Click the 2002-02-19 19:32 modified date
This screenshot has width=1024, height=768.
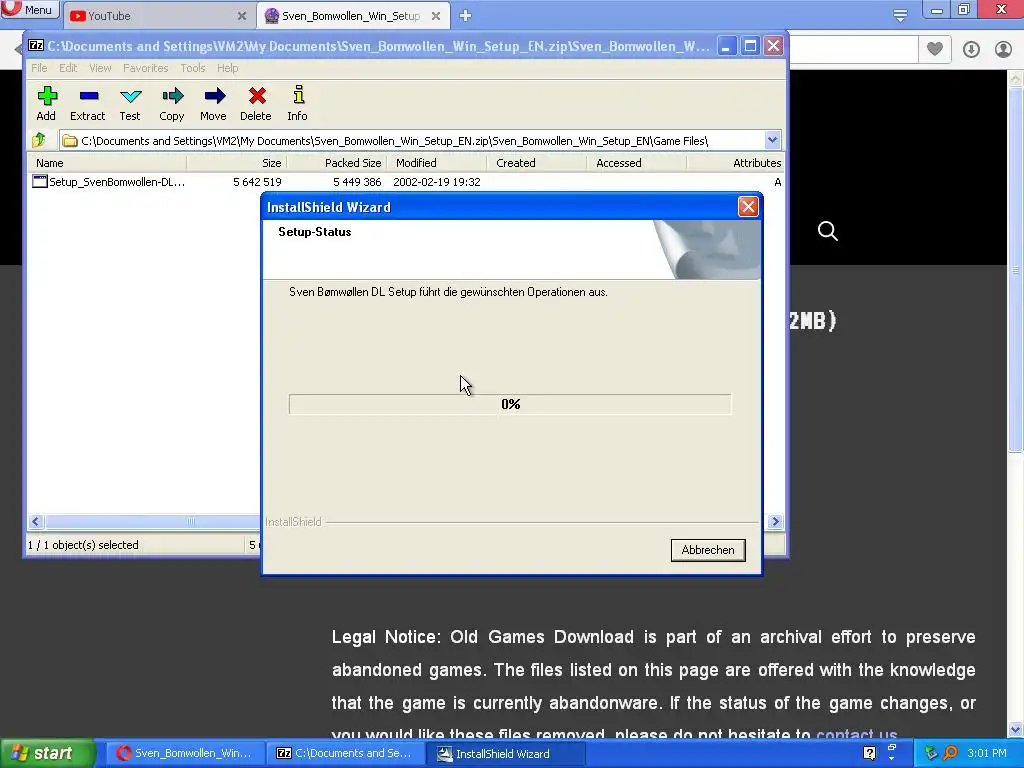pos(436,182)
